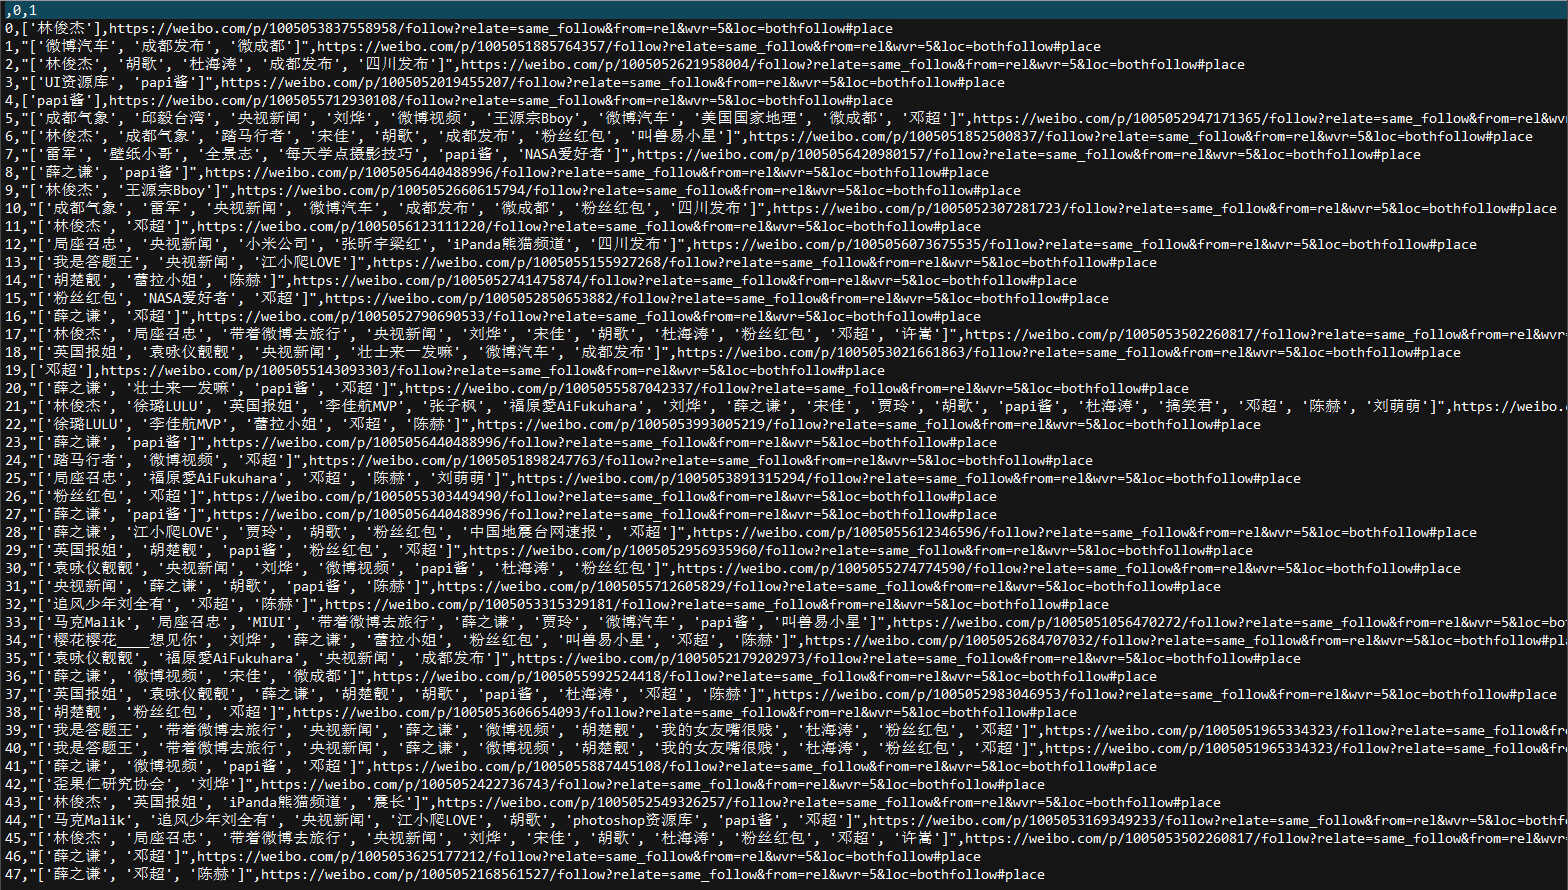Select '叫兽易小星' in row 6
Screen dimensions: 1568x890
pos(677,136)
